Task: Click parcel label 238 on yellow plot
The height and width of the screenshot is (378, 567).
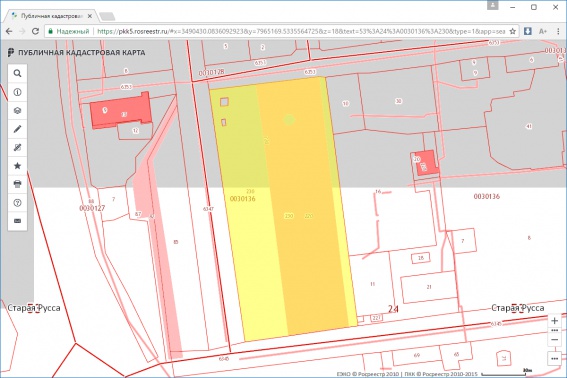Action: click(250, 191)
